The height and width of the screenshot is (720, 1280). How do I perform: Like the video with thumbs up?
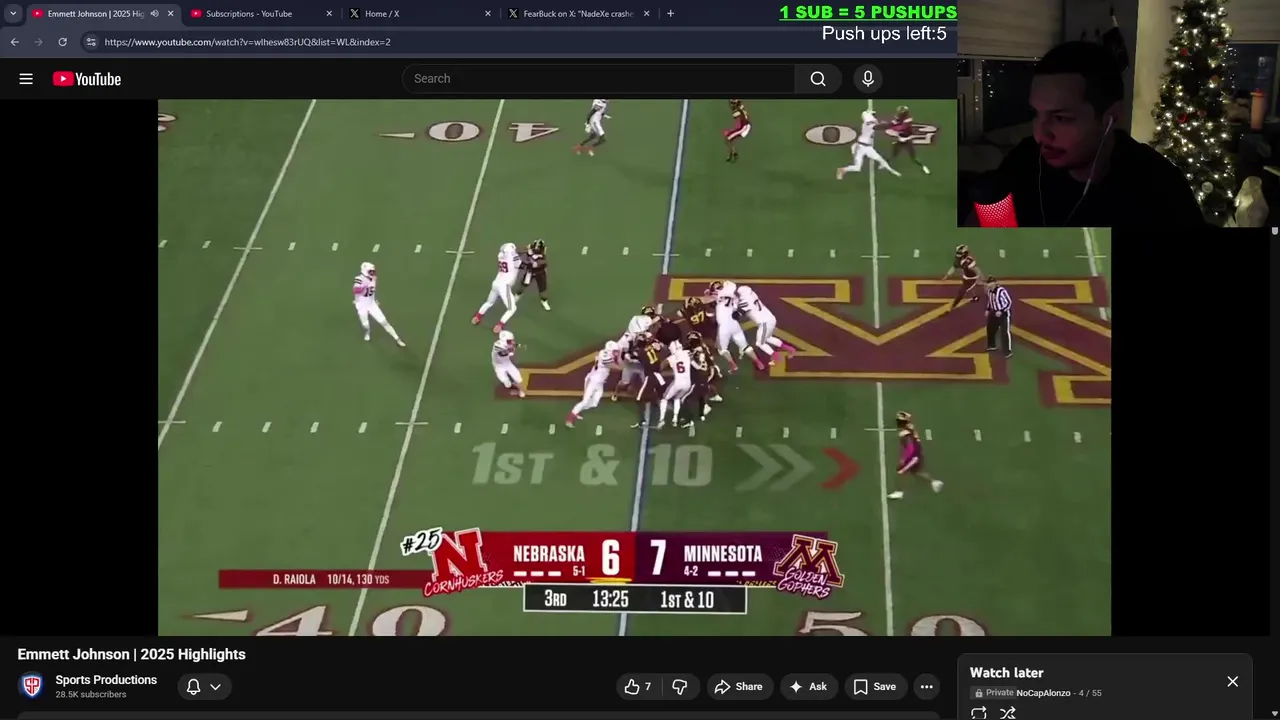[638, 686]
